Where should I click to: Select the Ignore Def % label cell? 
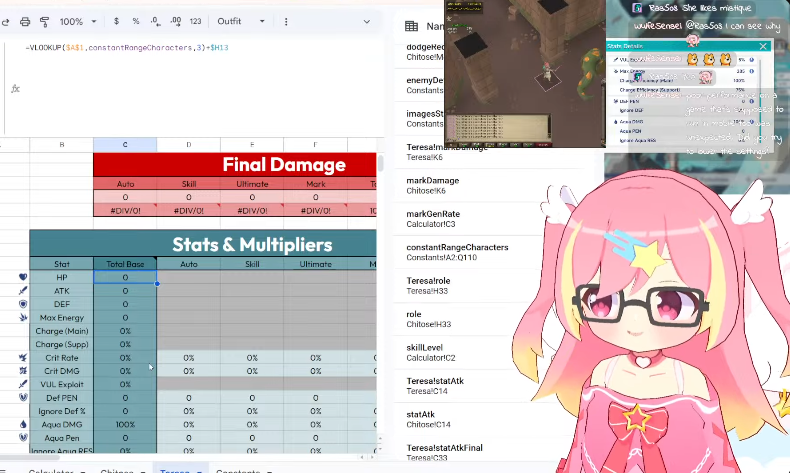[61, 411]
